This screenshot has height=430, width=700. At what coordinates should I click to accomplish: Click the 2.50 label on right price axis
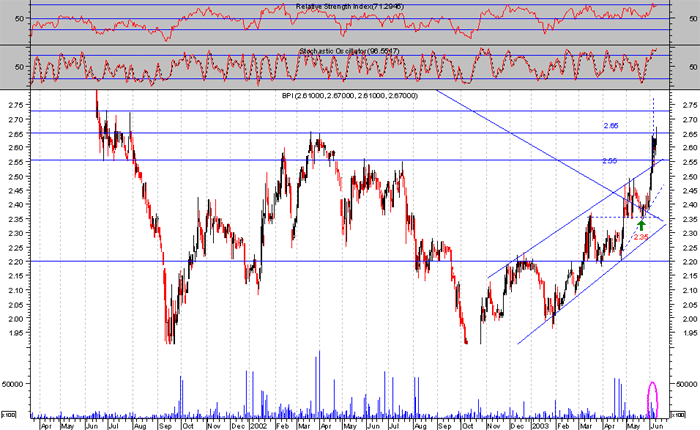click(x=690, y=176)
